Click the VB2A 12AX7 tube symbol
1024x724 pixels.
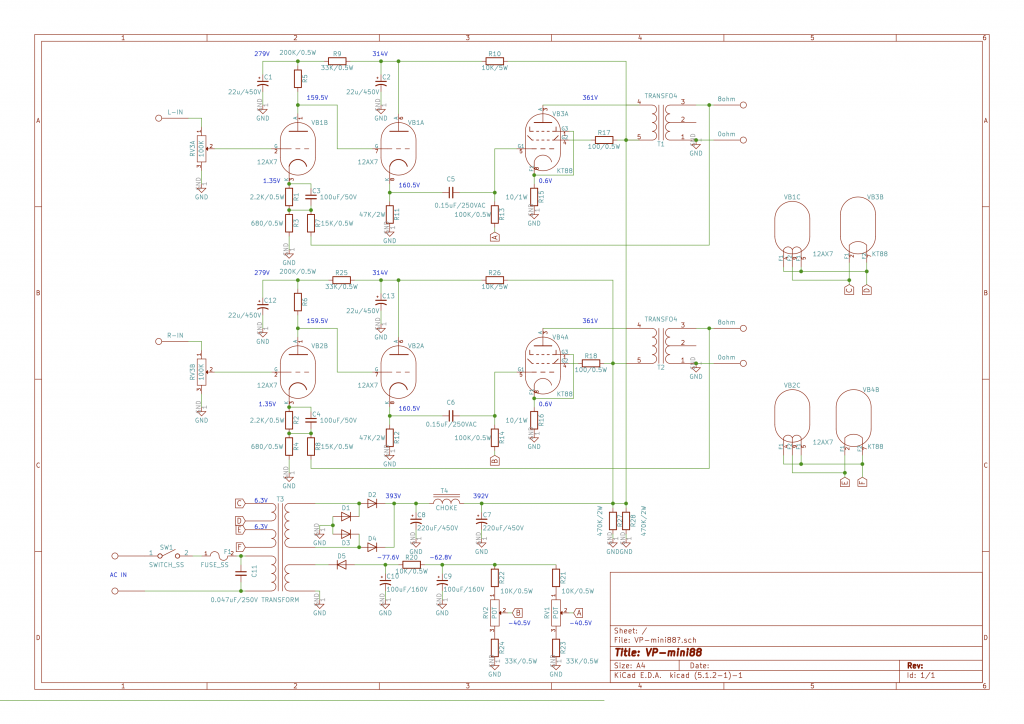coord(398,369)
